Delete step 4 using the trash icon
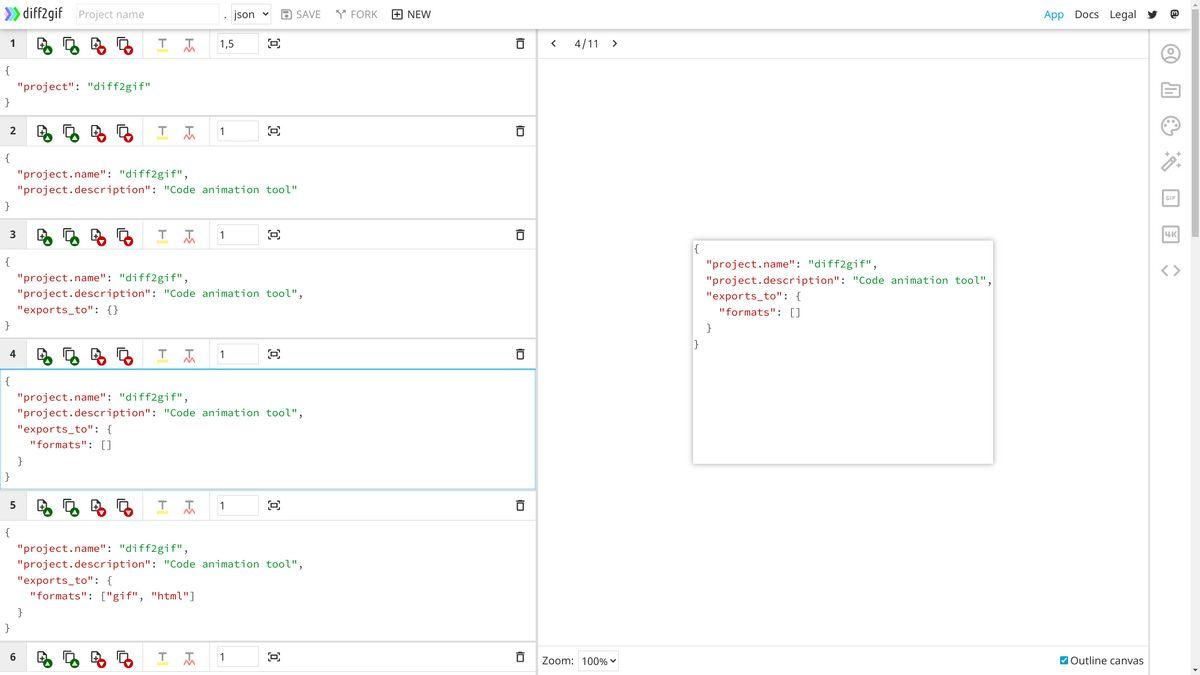This screenshot has width=1200, height=675. tap(520, 354)
